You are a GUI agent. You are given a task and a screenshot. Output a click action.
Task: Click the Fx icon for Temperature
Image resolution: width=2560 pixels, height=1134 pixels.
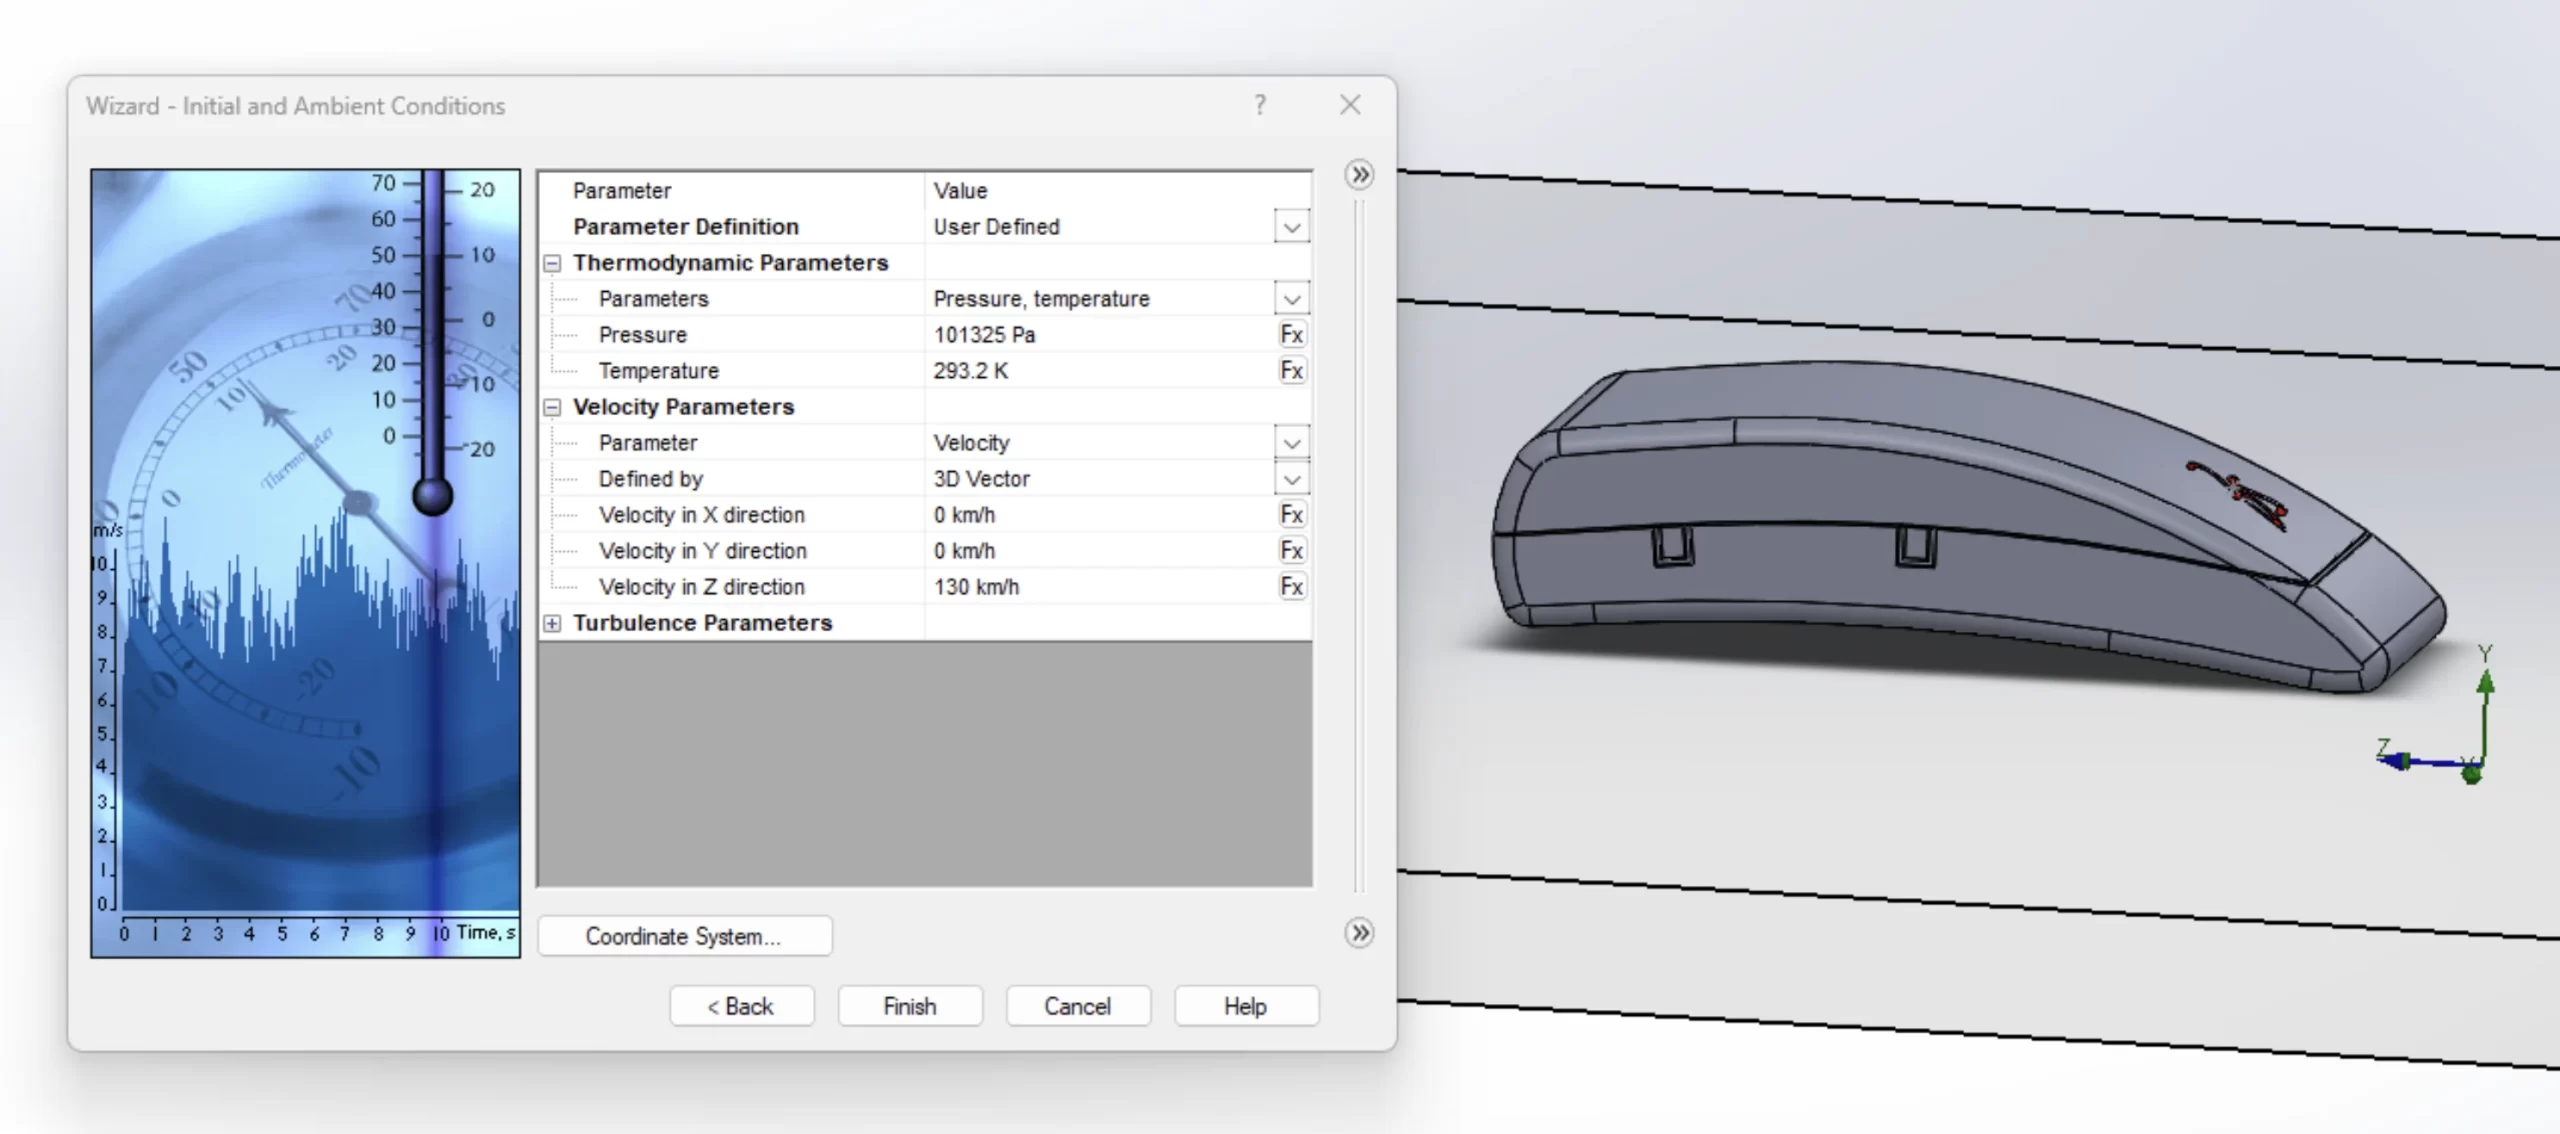click(1291, 370)
